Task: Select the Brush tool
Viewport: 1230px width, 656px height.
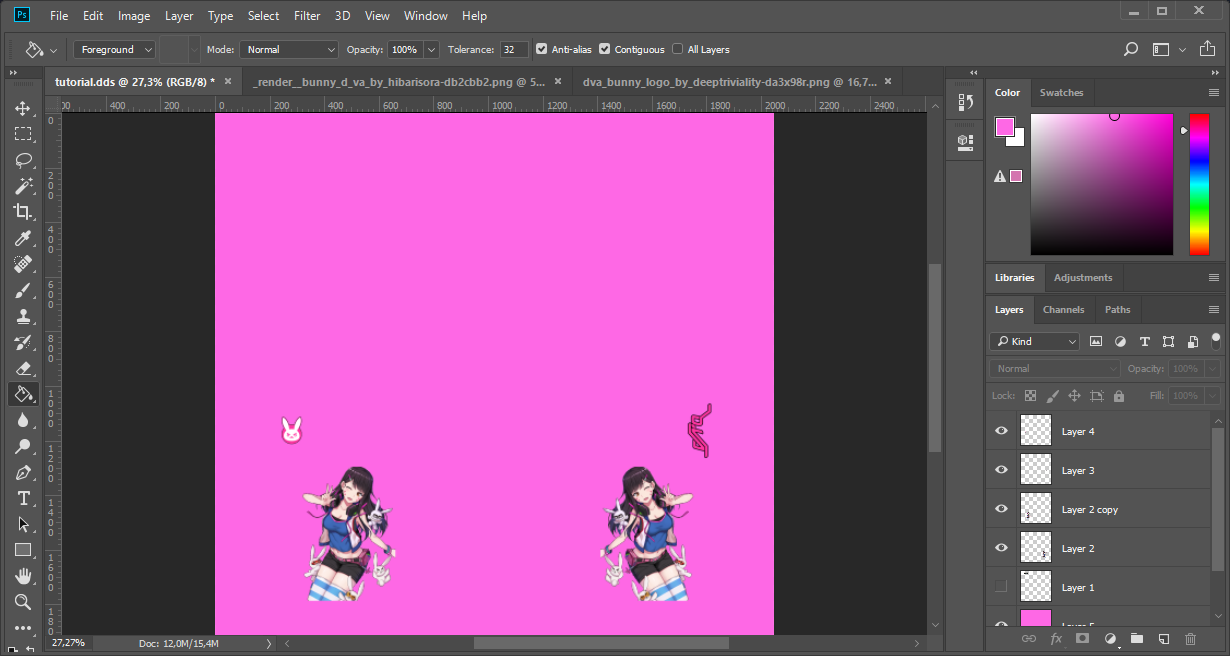Action: pyautogui.click(x=23, y=290)
